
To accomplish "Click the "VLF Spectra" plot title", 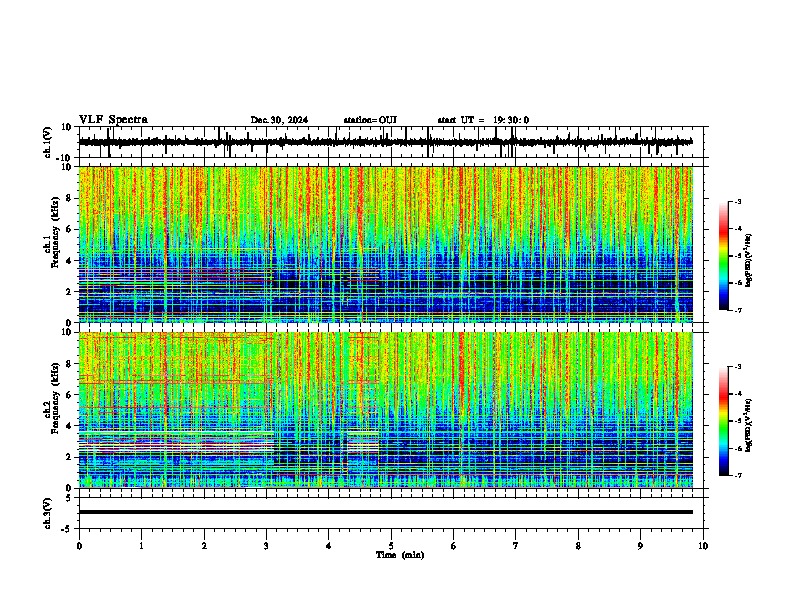I will (x=113, y=119).
